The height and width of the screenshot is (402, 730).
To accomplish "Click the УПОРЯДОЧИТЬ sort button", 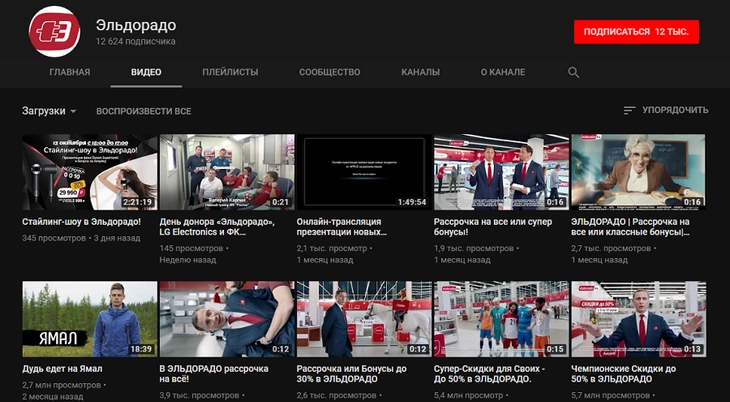I will coord(666,110).
